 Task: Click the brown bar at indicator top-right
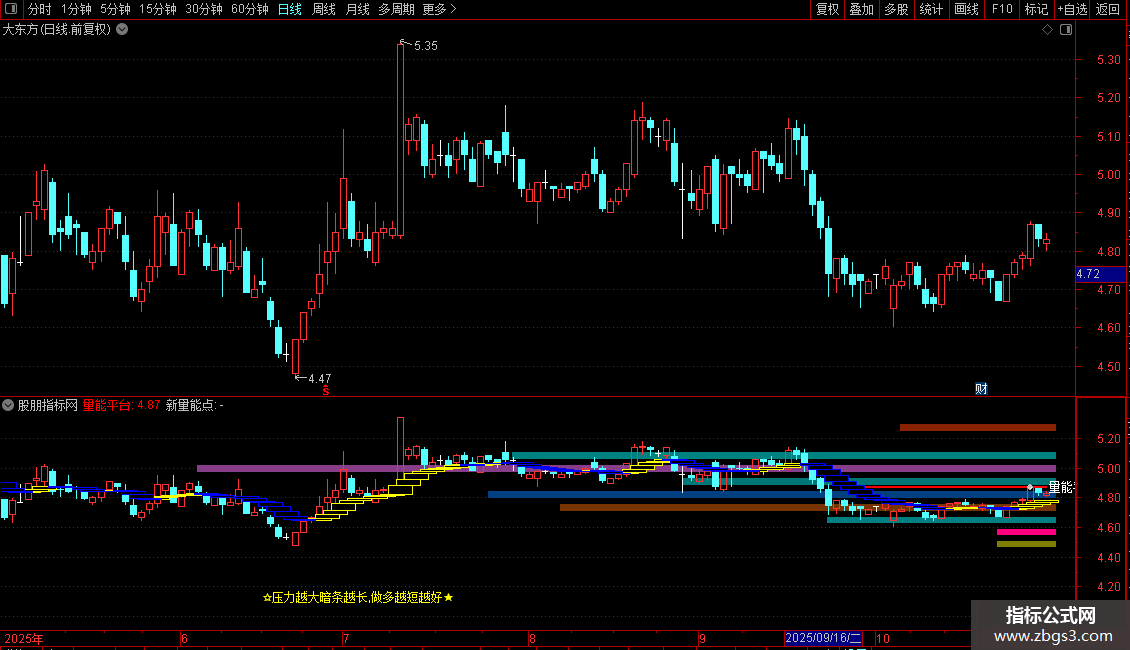pyautogui.click(x=978, y=427)
